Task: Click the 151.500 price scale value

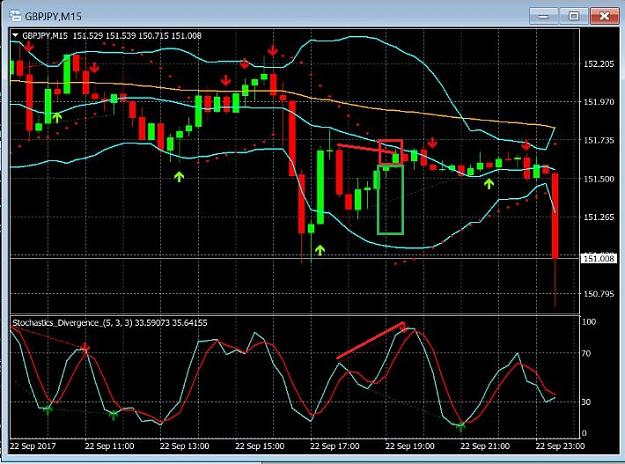Action: (599, 179)
